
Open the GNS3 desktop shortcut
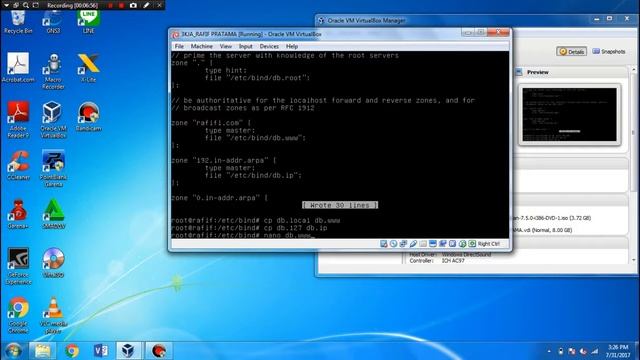click(x=53, y=22)
